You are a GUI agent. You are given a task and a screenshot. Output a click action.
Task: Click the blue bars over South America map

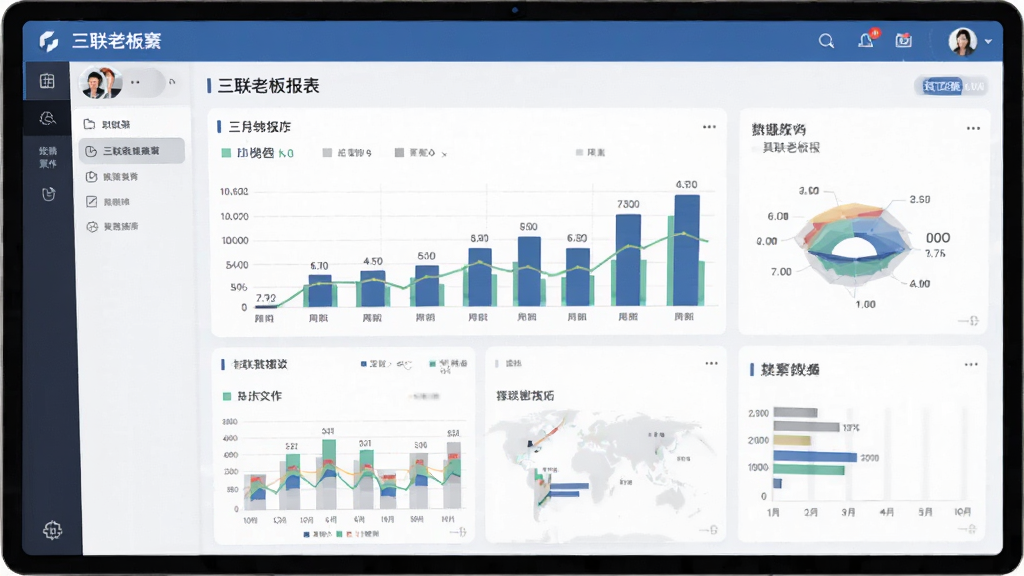click(568, 489)
